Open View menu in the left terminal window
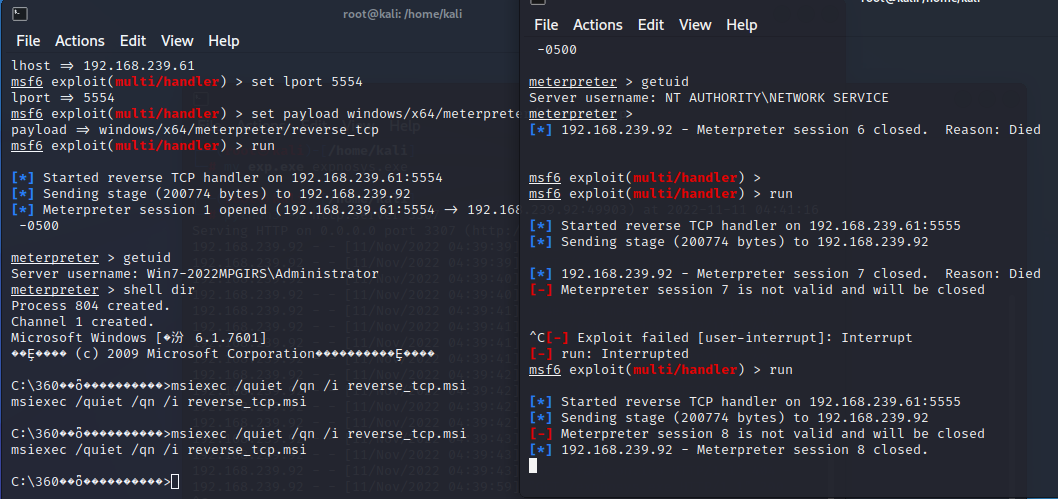Screen dimensions: 1058x499 pos(177,41)
